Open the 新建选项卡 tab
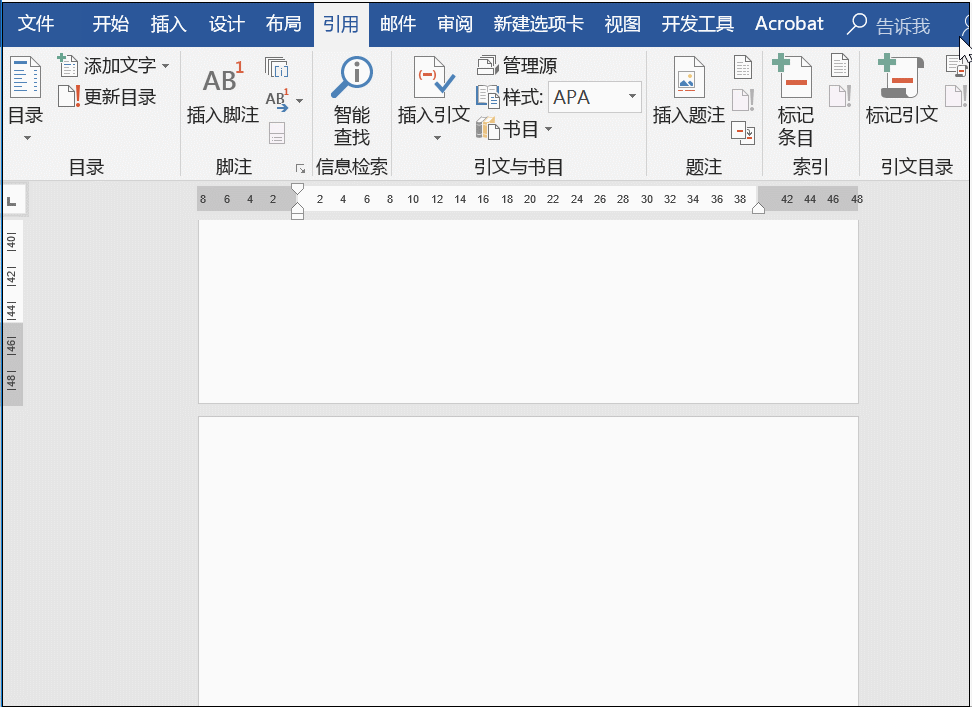Viewport: 972px width, 707px height. tap(539, 24)
